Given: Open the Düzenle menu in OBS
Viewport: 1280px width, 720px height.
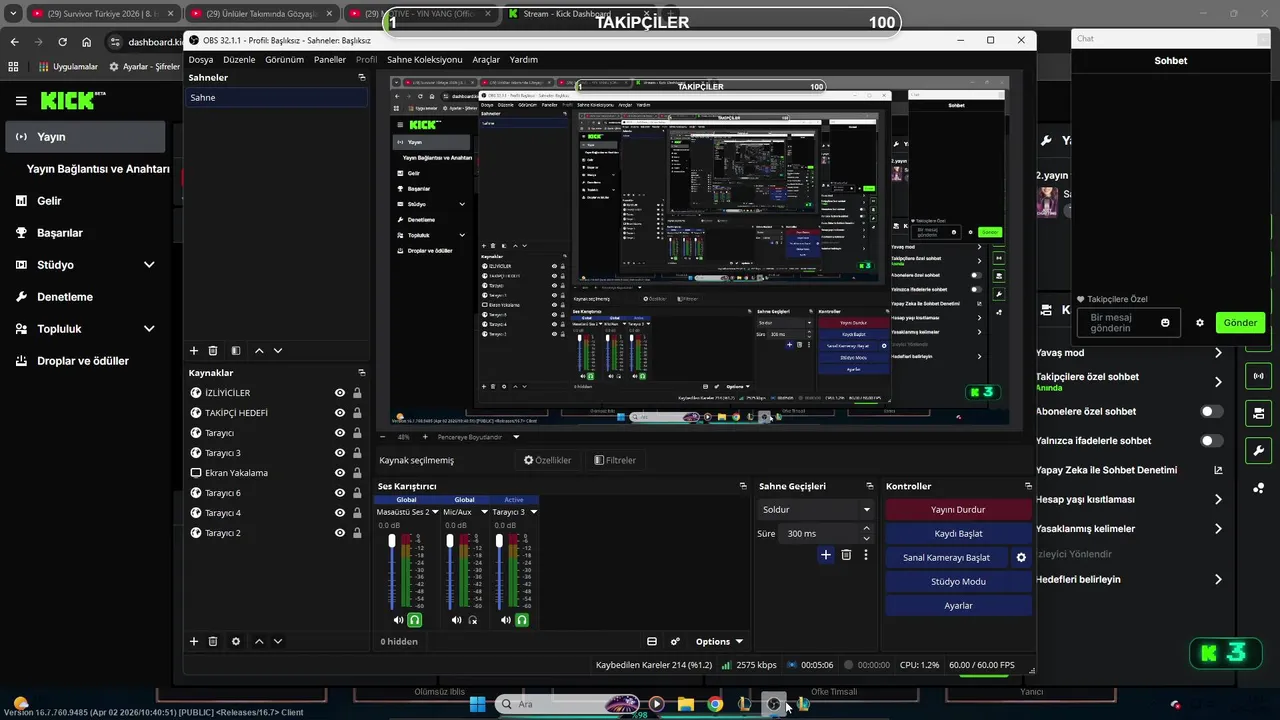Looking at the screenshot, I should (x=239, y=60).
